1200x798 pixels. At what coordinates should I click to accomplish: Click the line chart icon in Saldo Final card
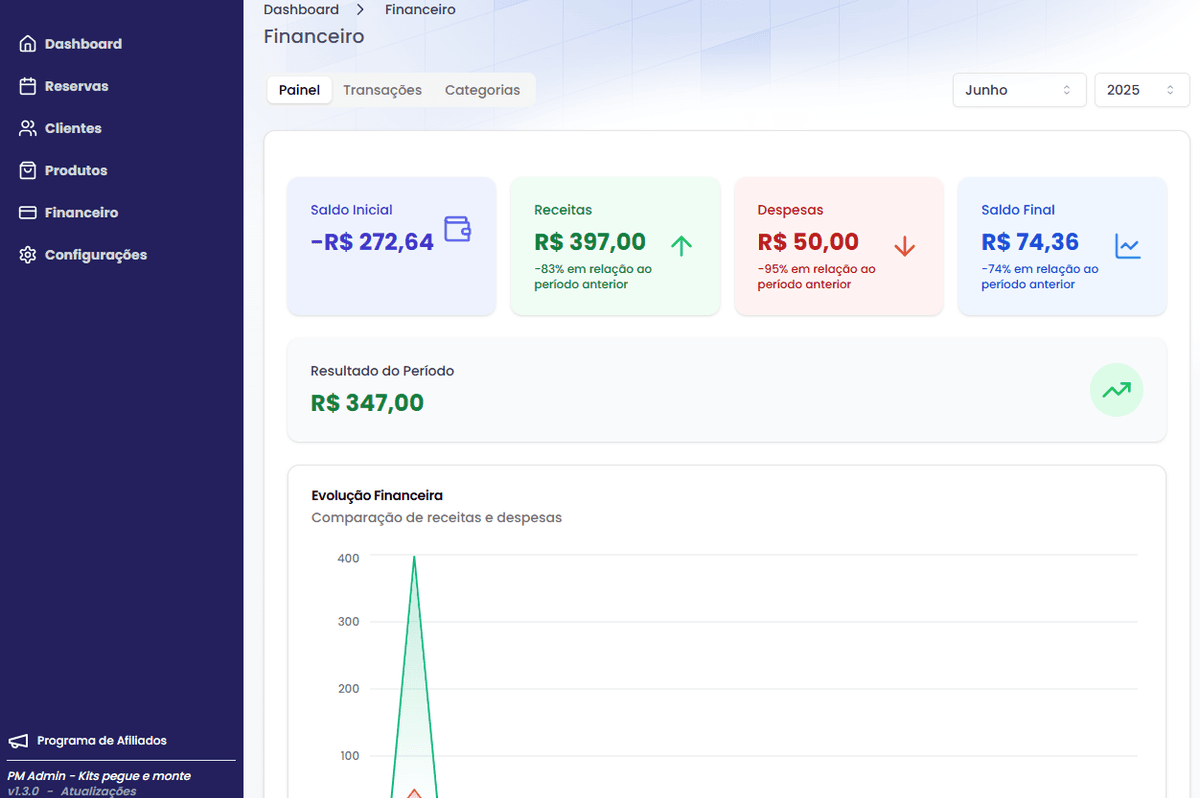1128,246
